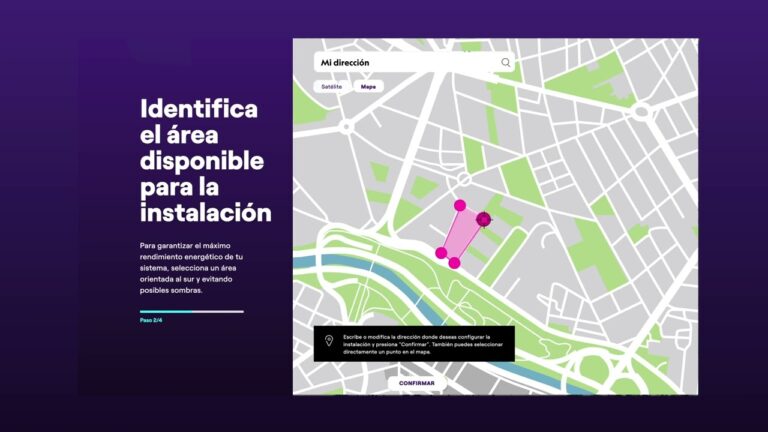This screenshot has width=768, height=432.
Task: Select the leftmost pink polygon vertex
Action: click(441, 253)
